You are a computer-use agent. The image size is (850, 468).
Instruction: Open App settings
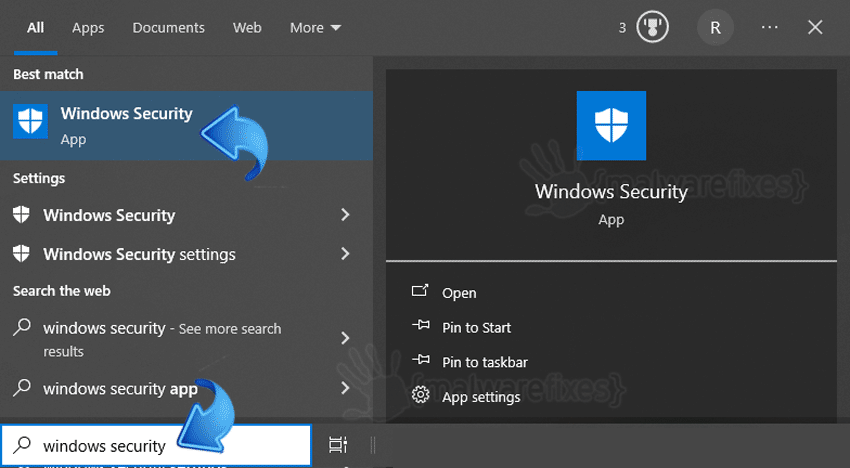pos(481,397)
